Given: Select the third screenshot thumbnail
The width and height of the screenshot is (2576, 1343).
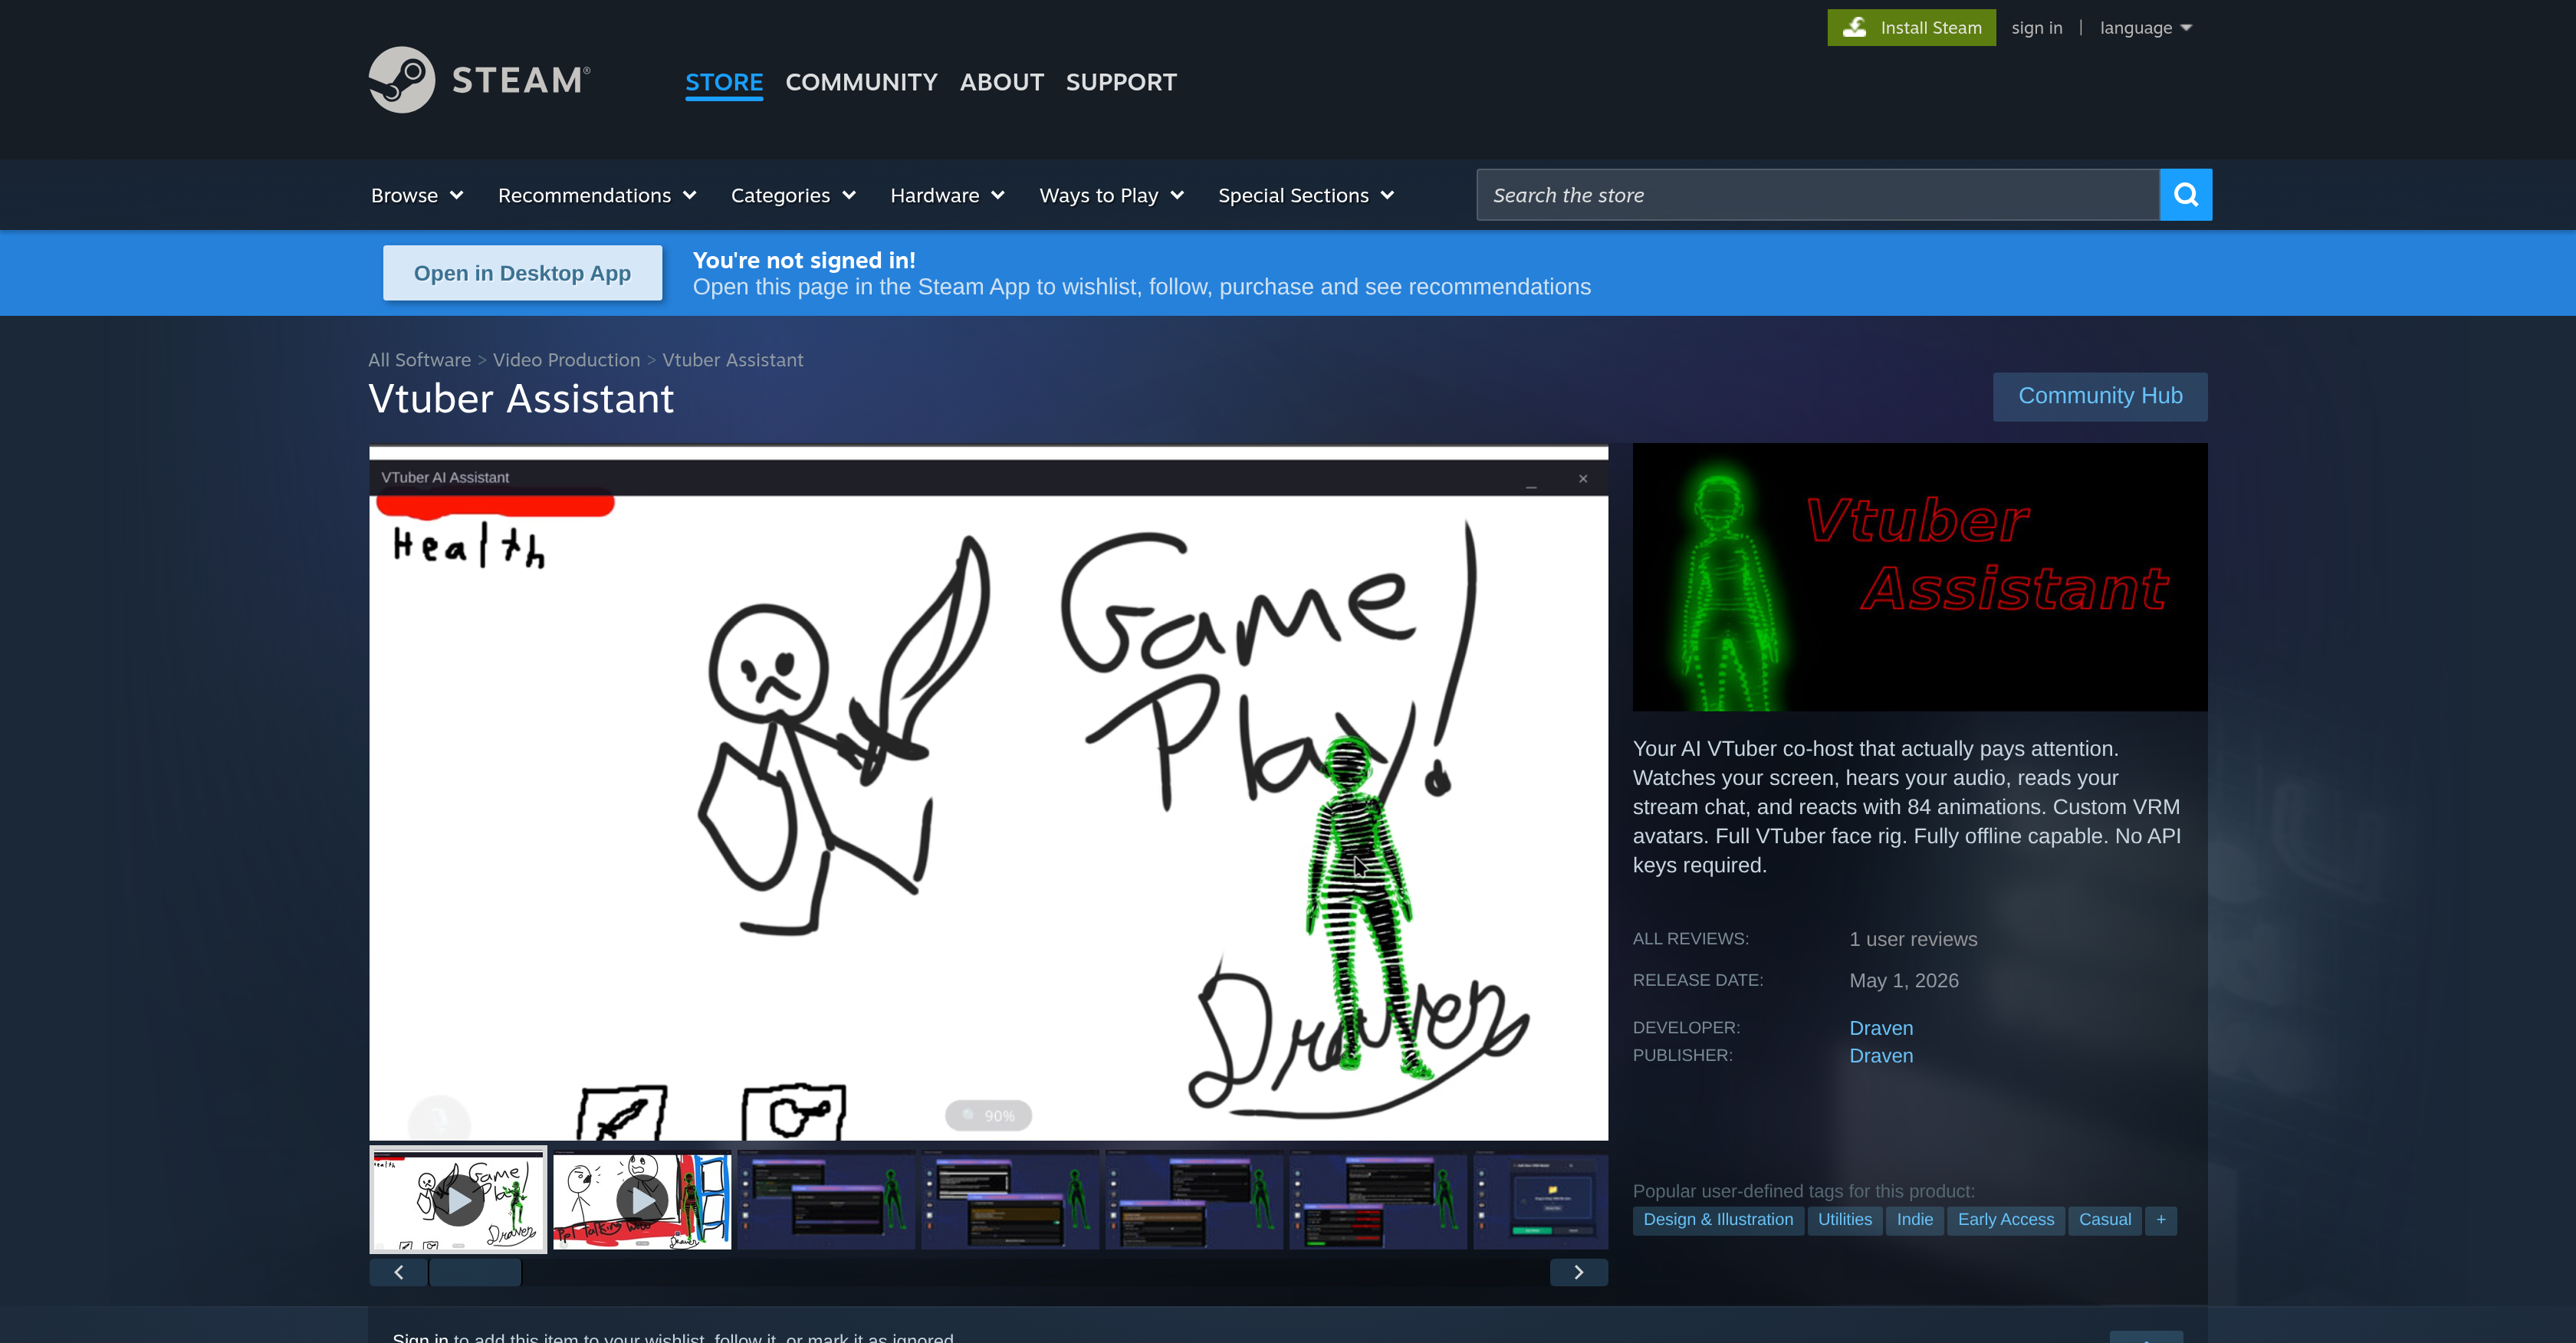Looking at the screenshot, I should (826, 1199).
